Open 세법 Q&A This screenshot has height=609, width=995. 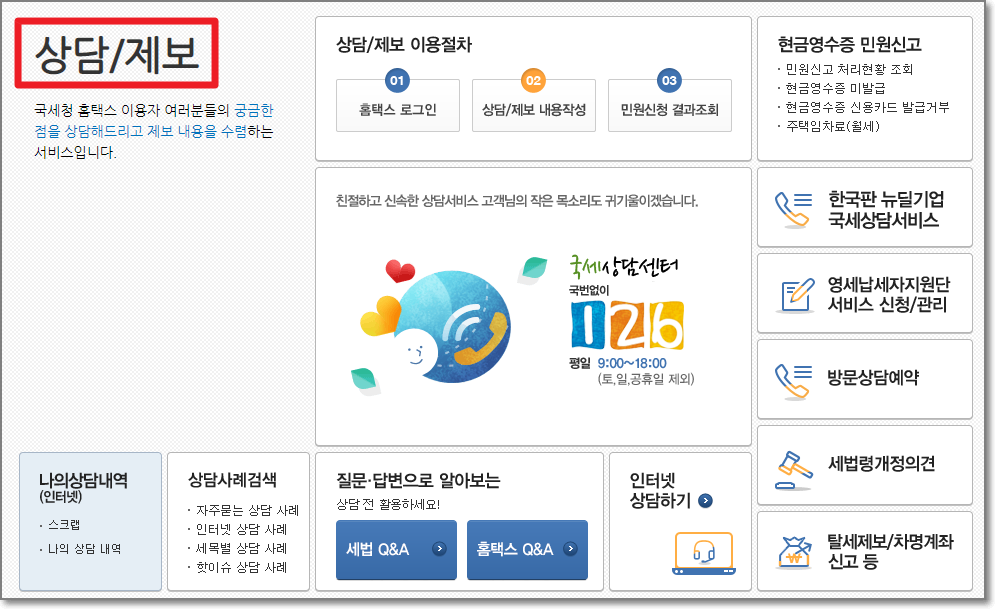pyautogui.click(x=397, y=549)
